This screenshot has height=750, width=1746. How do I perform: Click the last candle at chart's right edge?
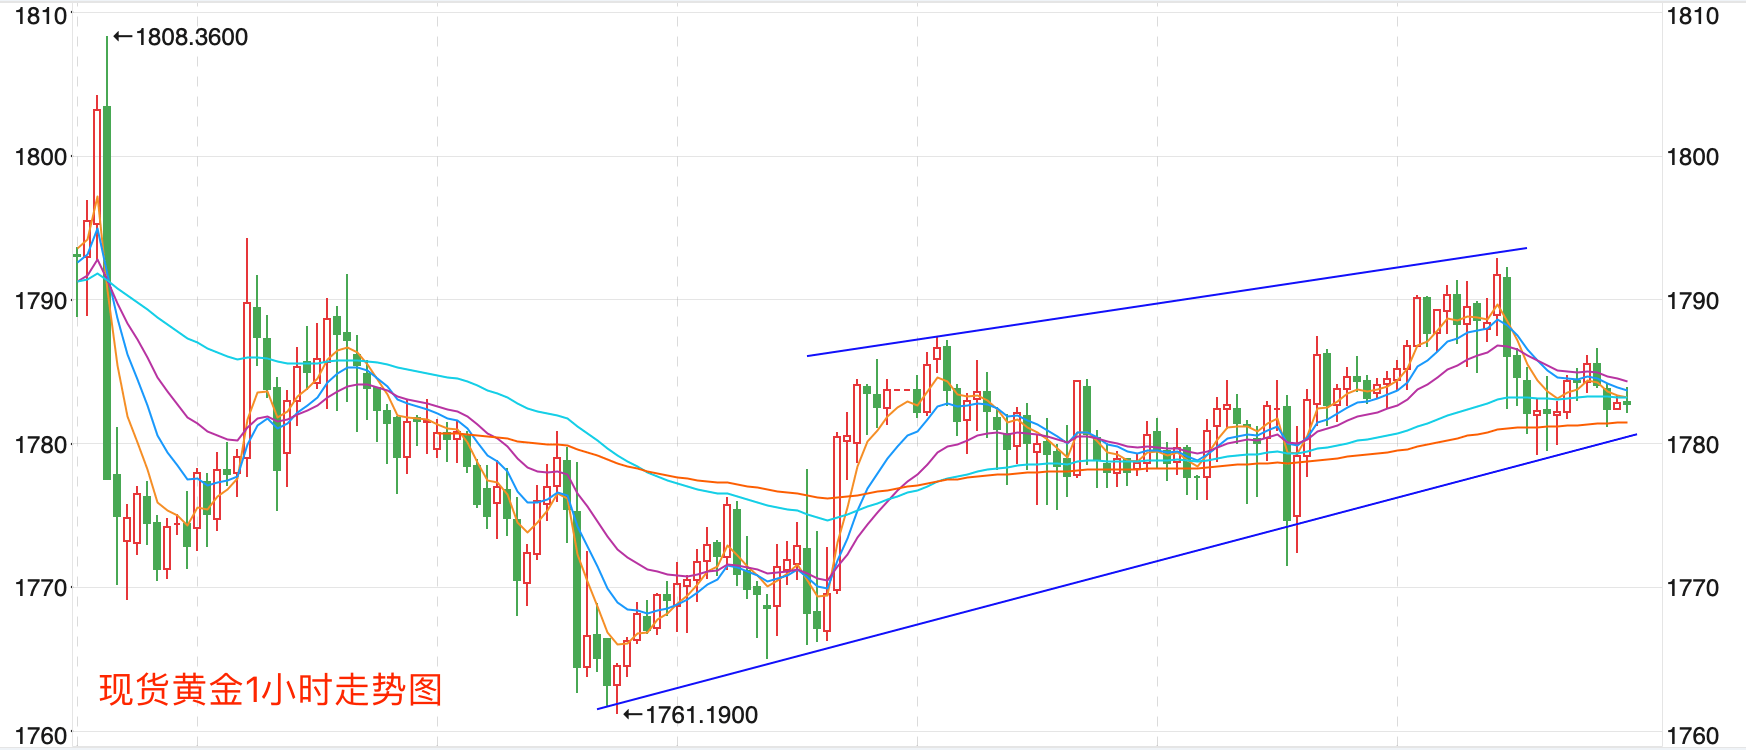(x=1627, y=403)
